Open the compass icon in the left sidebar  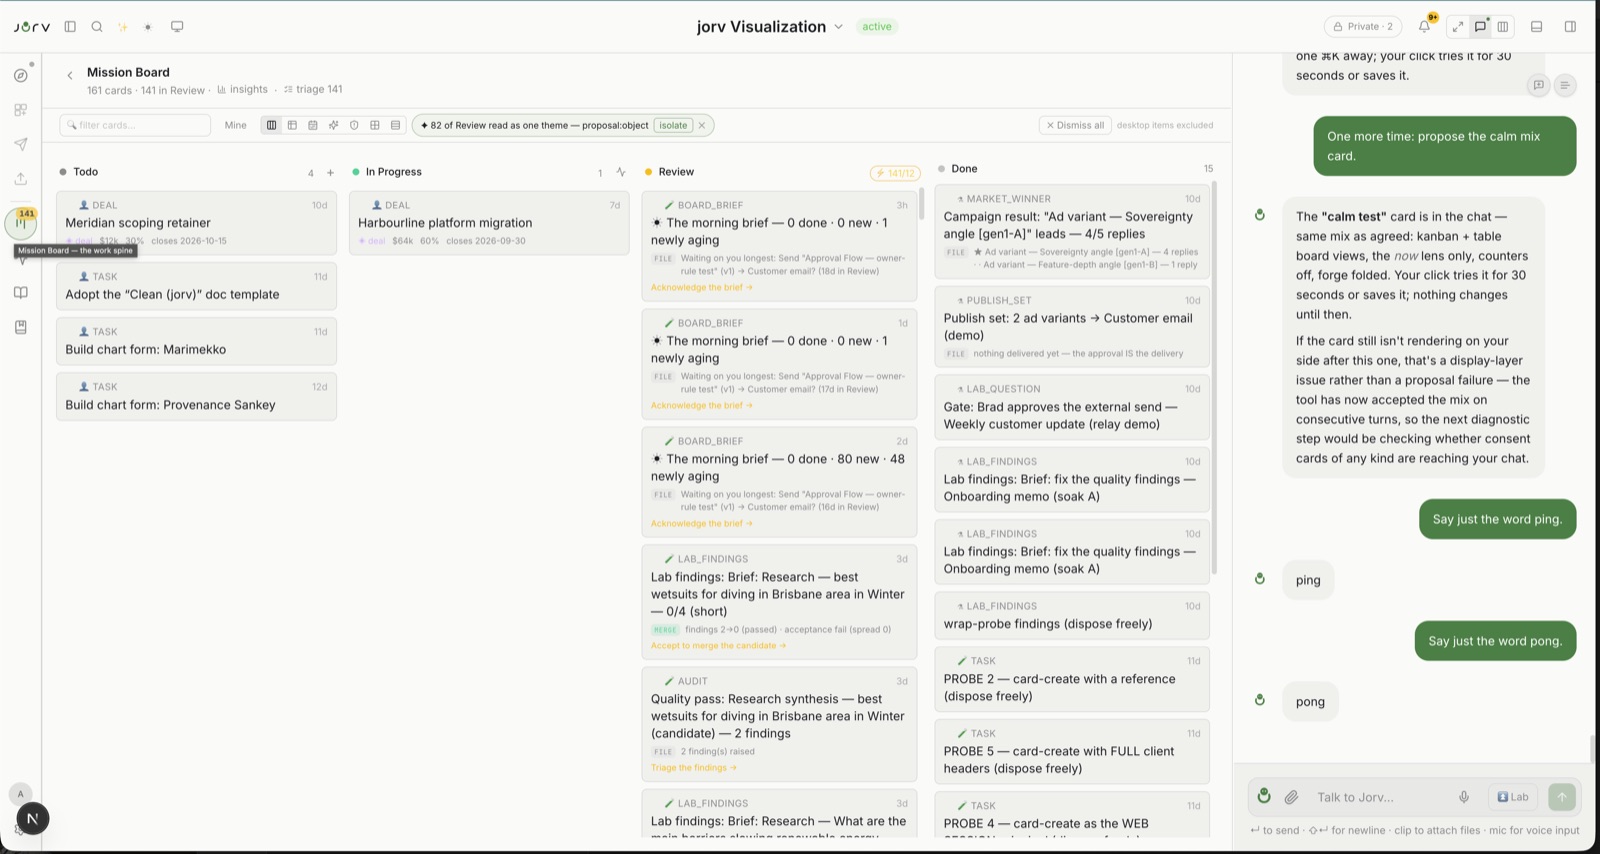click(x=21, y=75)
